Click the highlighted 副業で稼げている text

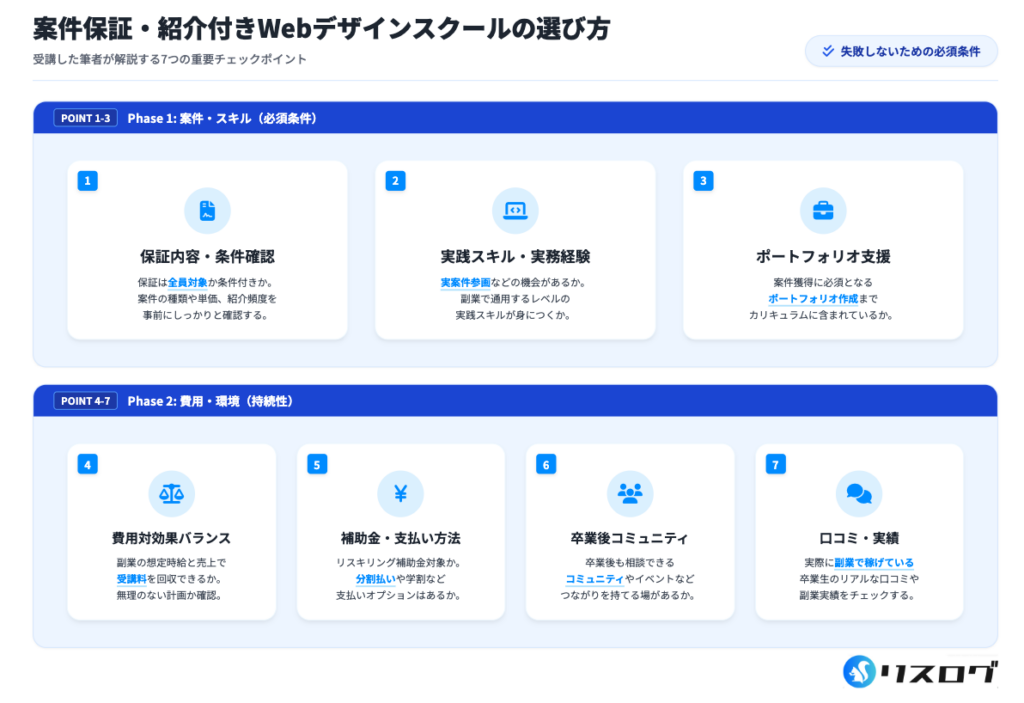[x=874, y=563]
